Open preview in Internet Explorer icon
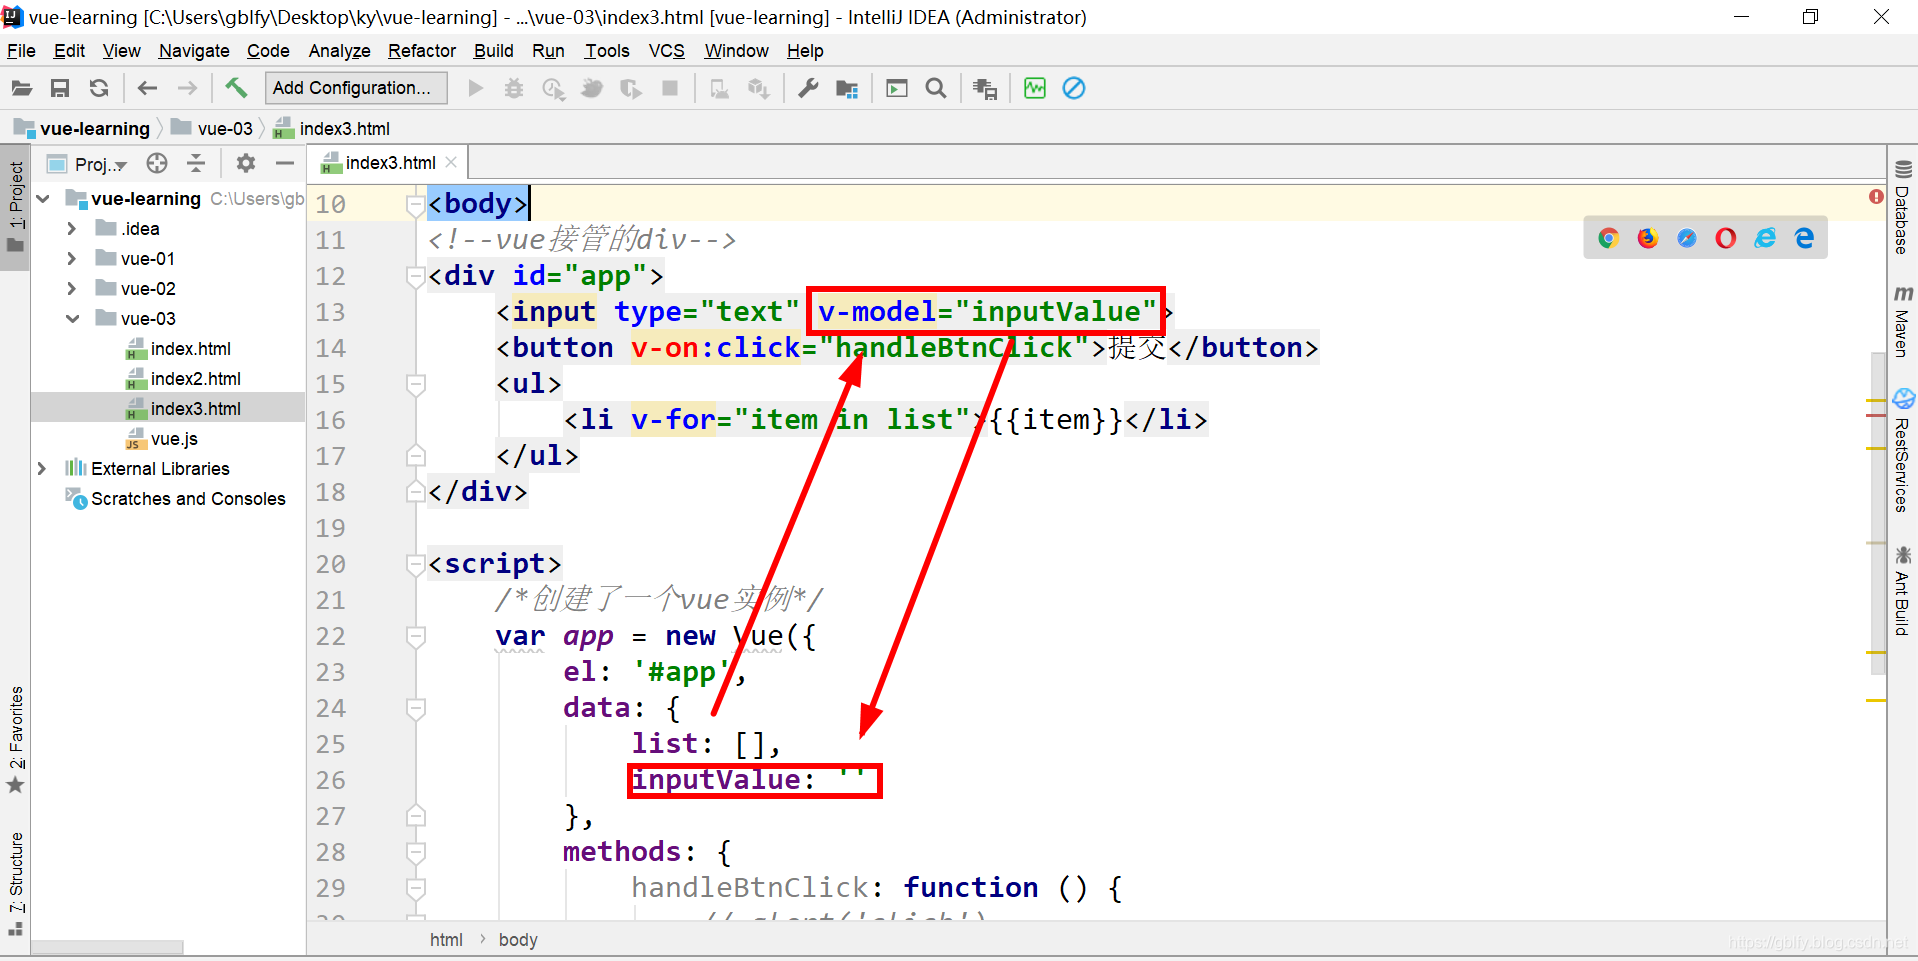 [1765, 238]
